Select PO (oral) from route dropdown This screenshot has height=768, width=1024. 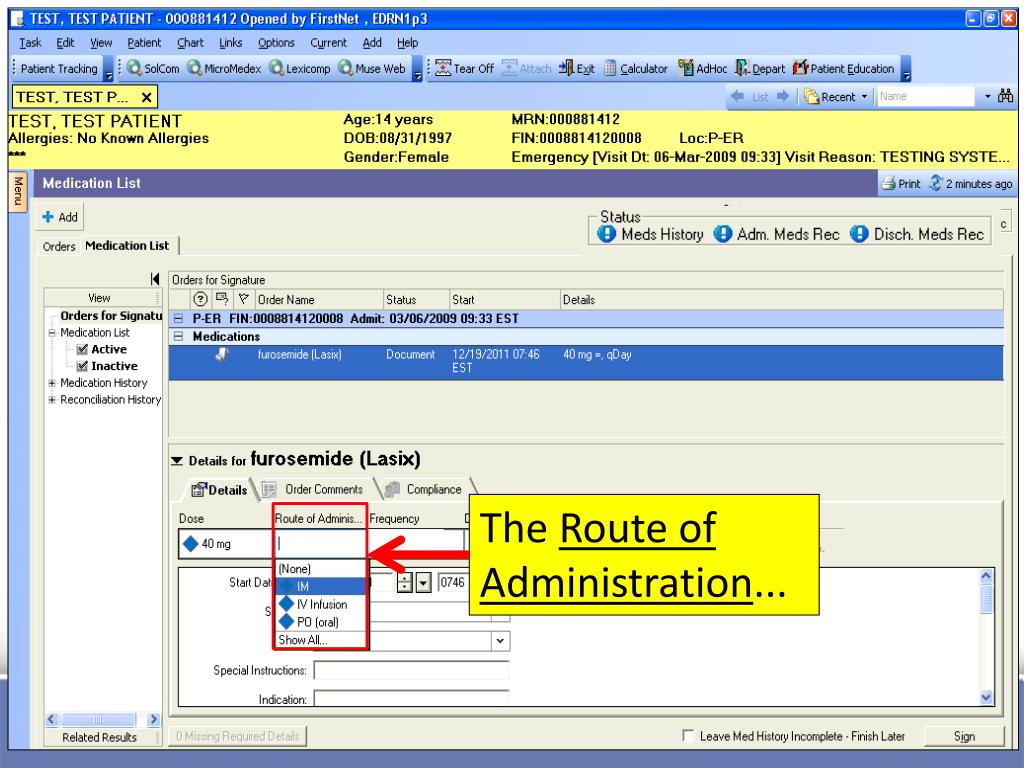(x=317, y=622)
